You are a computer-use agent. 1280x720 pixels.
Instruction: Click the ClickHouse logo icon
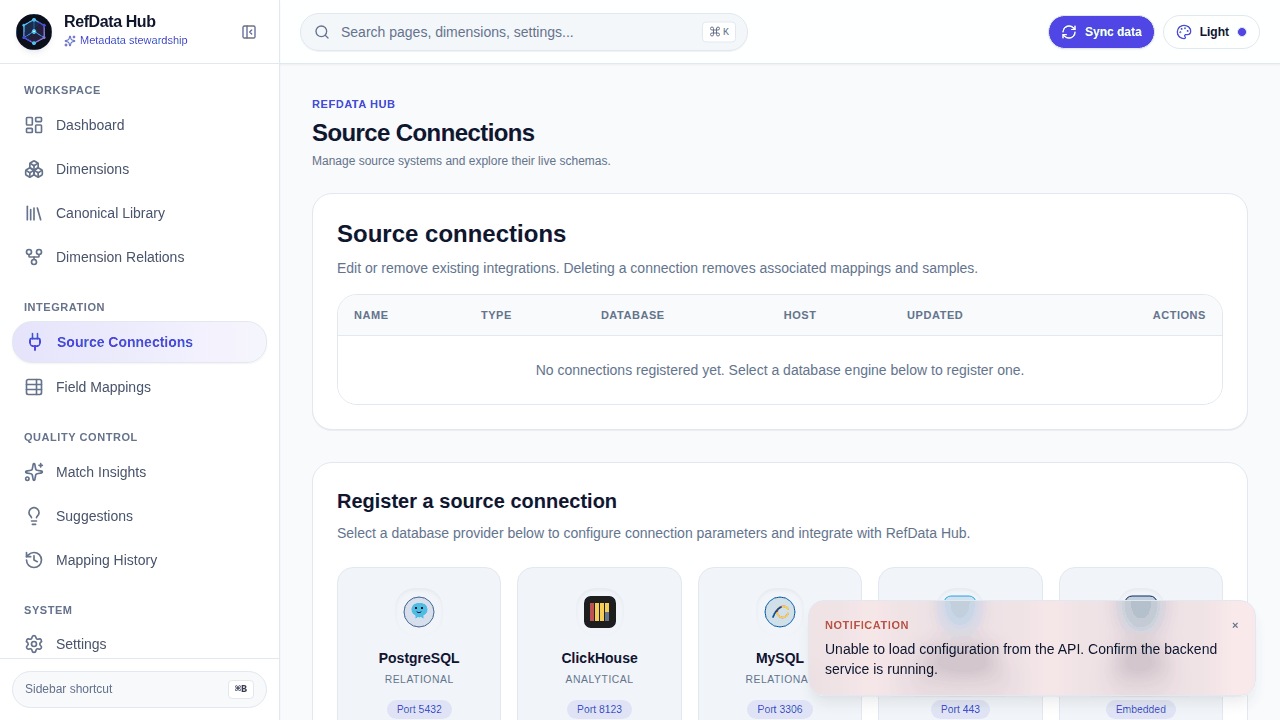coord(600,611)
